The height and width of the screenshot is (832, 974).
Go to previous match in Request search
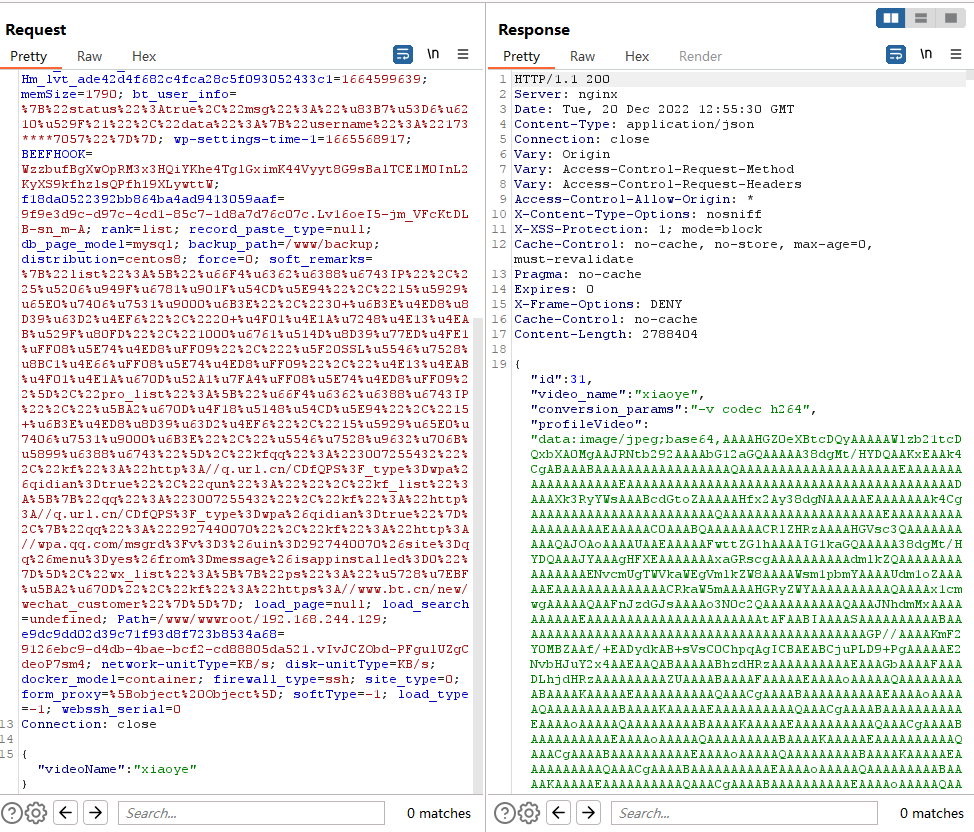point(67,812)
